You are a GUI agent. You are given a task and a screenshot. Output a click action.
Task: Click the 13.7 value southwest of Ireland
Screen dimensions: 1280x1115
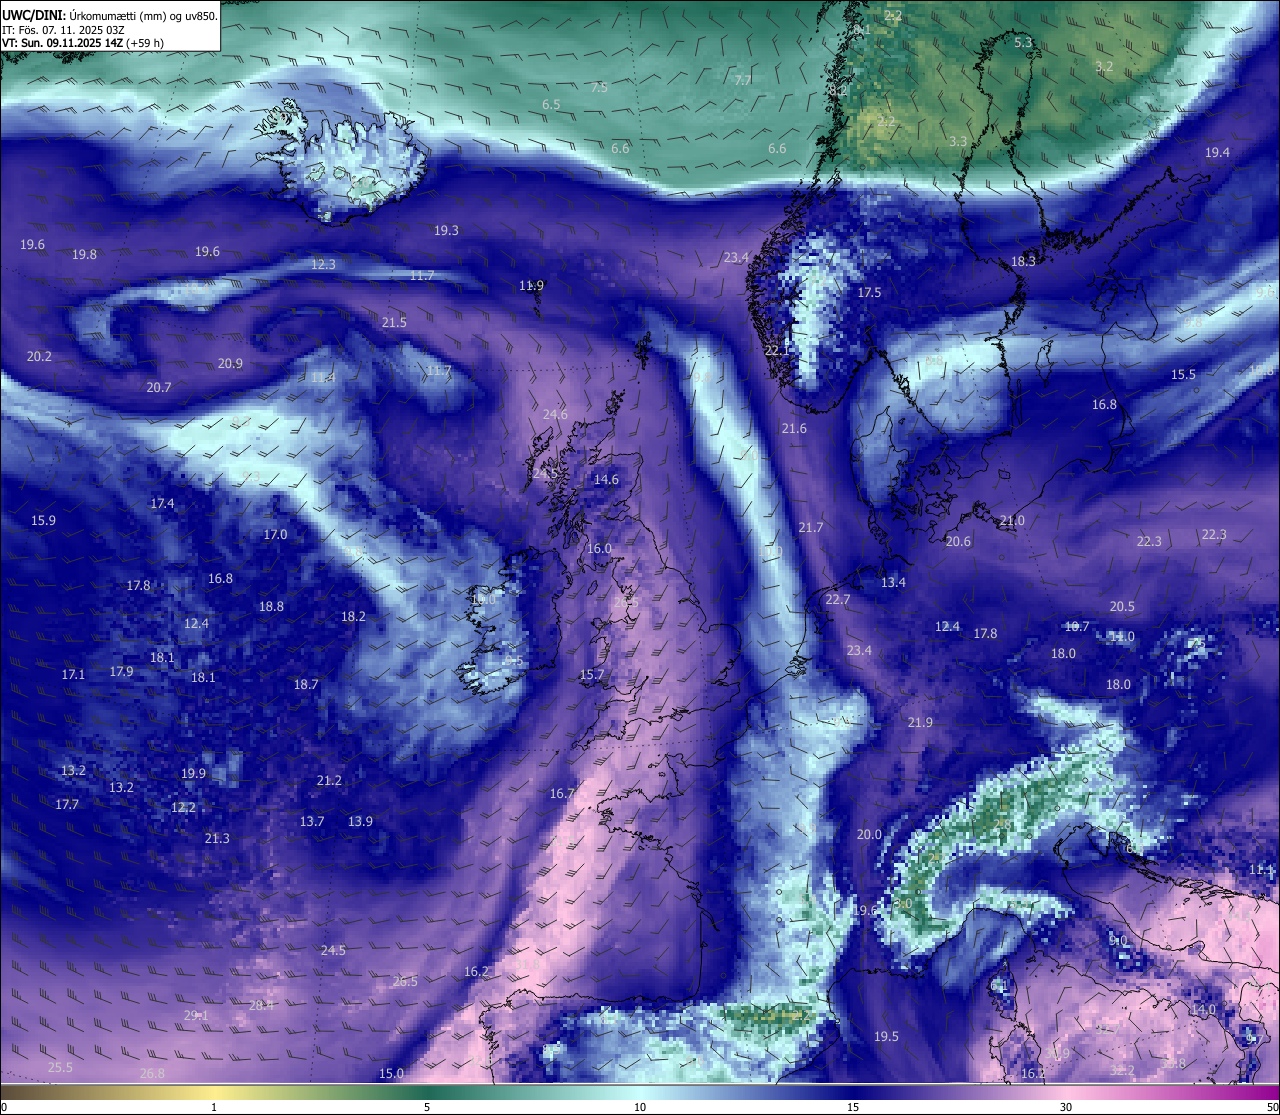pos(312,821)
